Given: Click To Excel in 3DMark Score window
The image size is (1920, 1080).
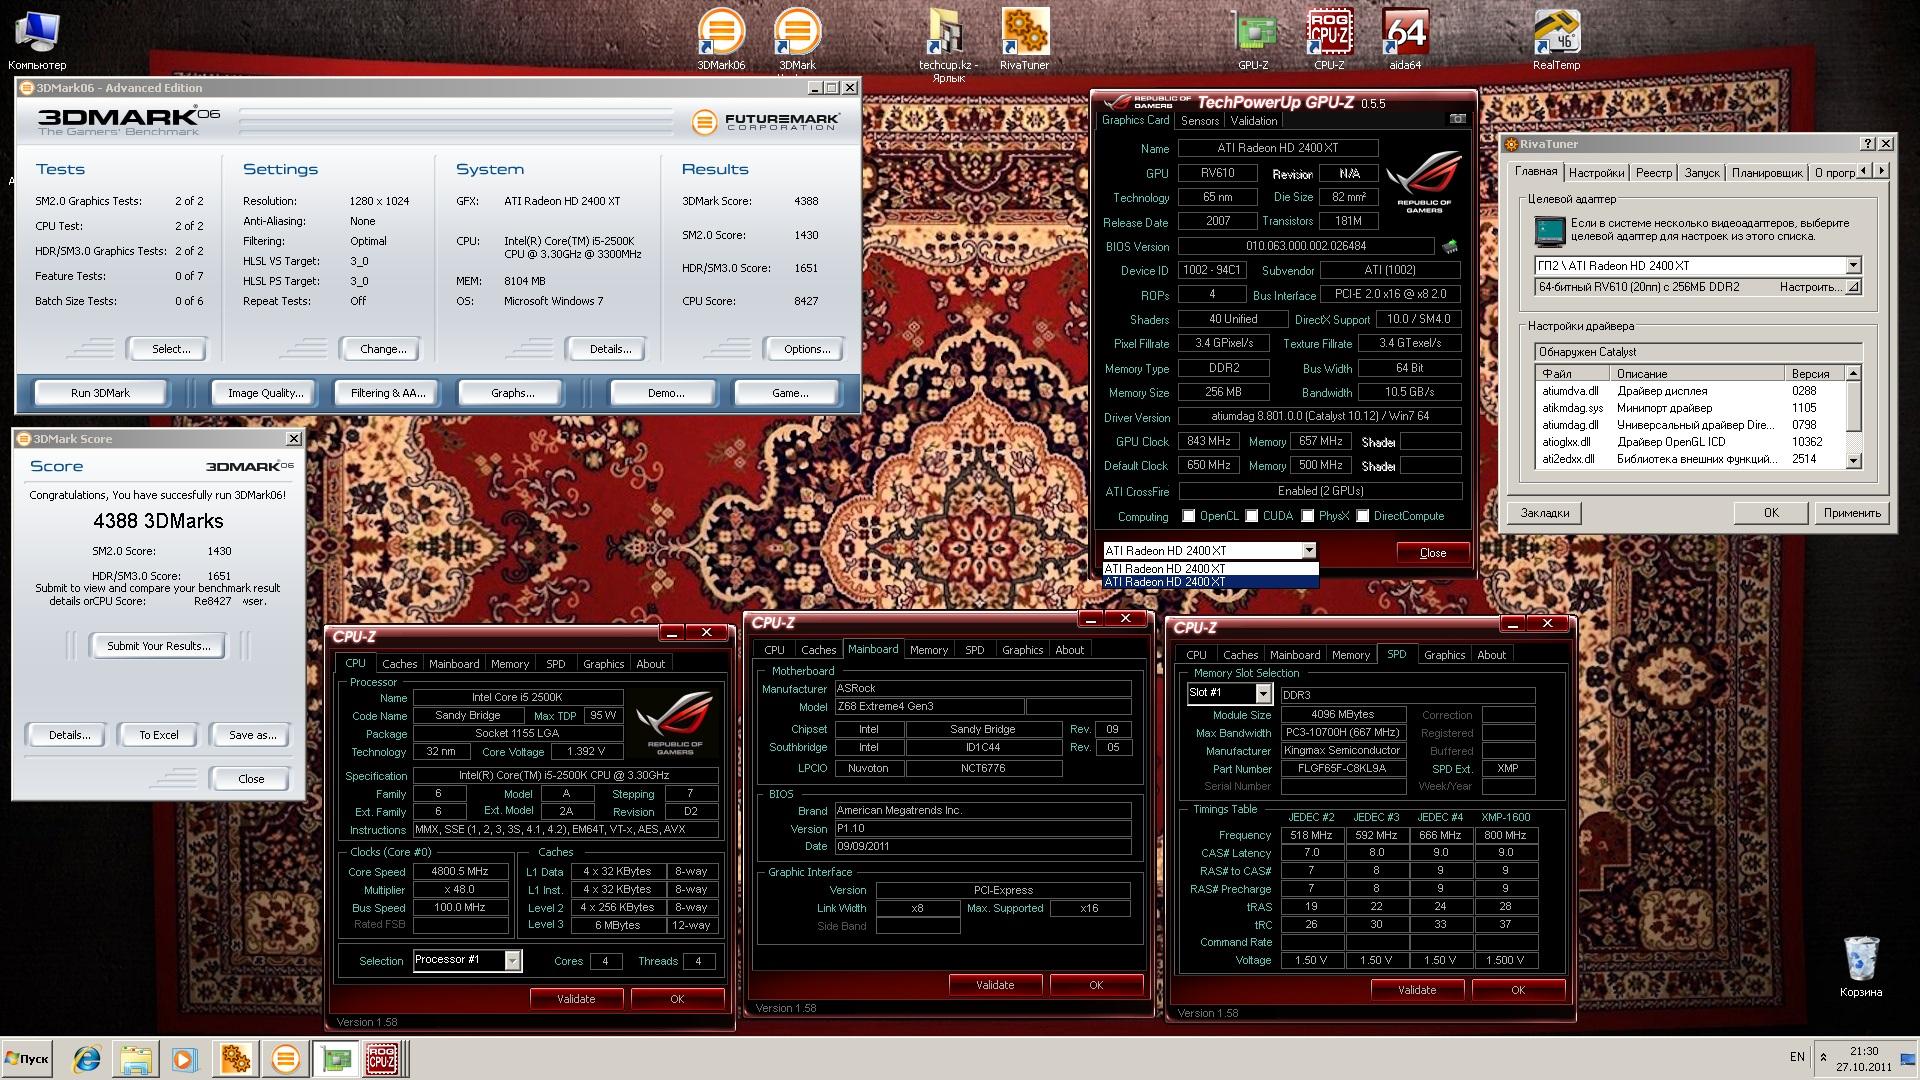Looking at the screenshot, I should [159, 735].
